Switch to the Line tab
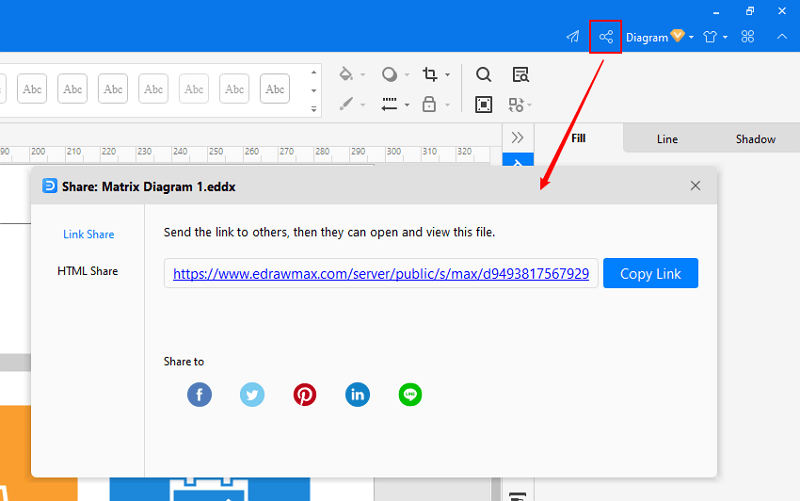Viewport: 800px width, 501px height. coord(667,139)
